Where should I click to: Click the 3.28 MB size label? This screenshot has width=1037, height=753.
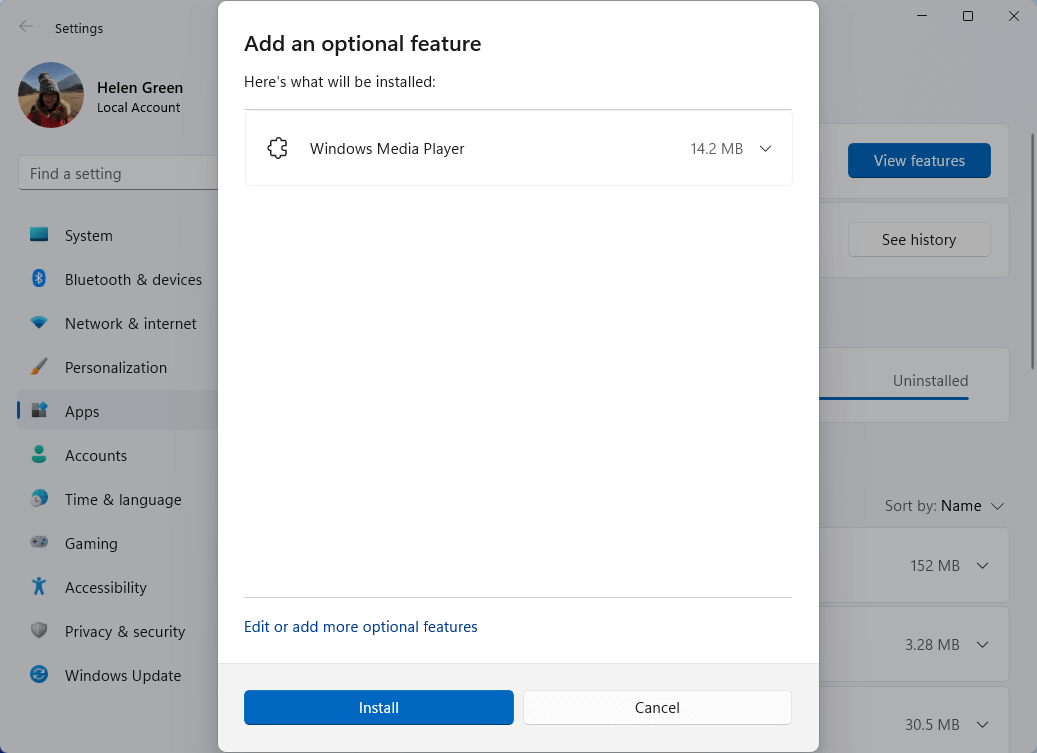(932, 645)
